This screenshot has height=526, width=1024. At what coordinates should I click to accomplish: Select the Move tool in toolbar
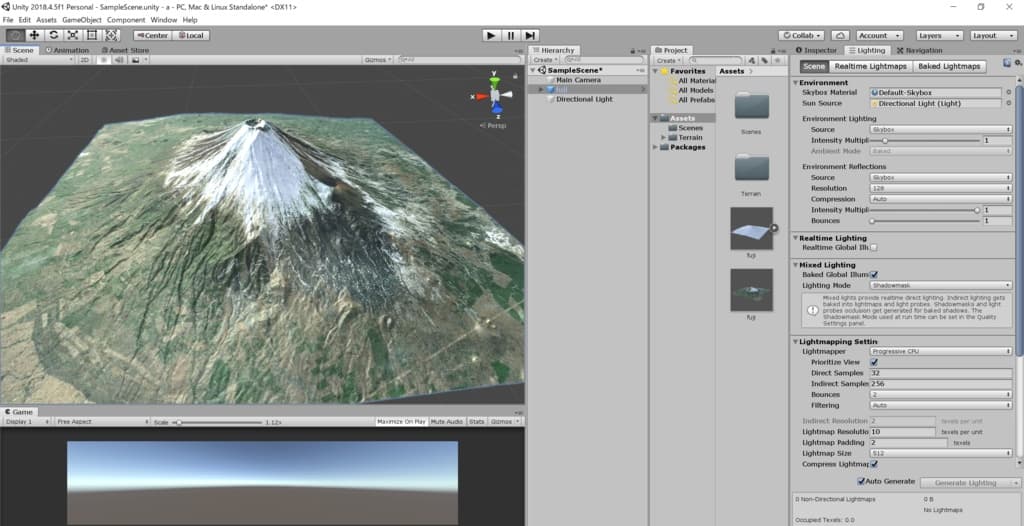pos(34,35)
